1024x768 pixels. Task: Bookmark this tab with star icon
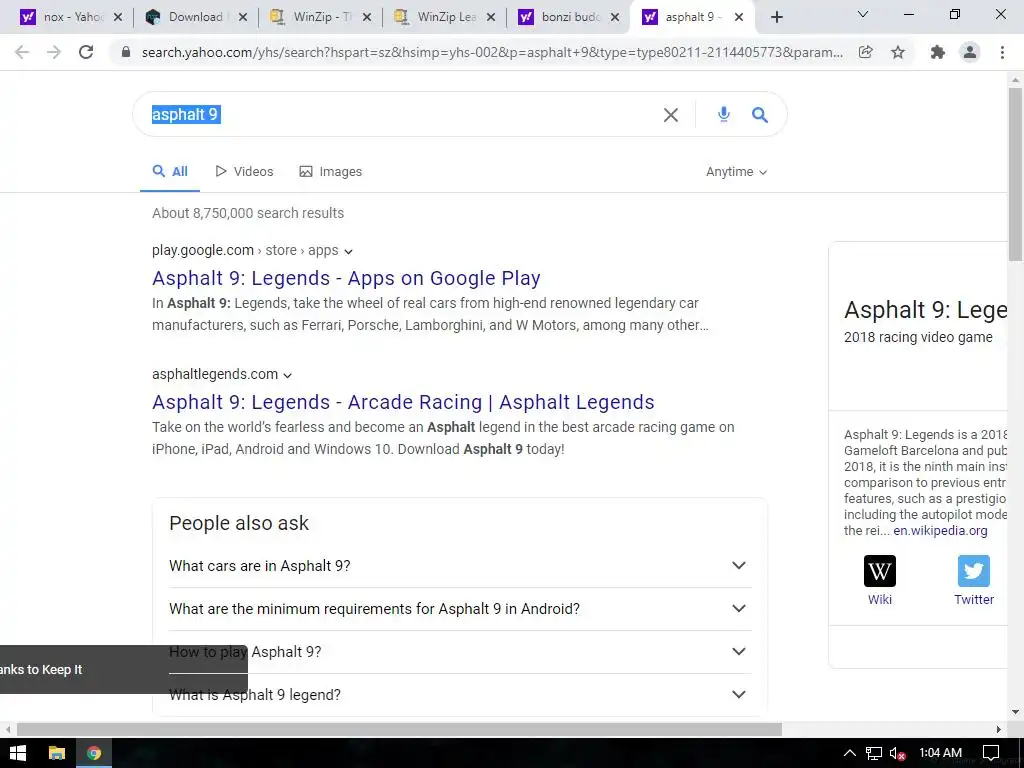898,52
